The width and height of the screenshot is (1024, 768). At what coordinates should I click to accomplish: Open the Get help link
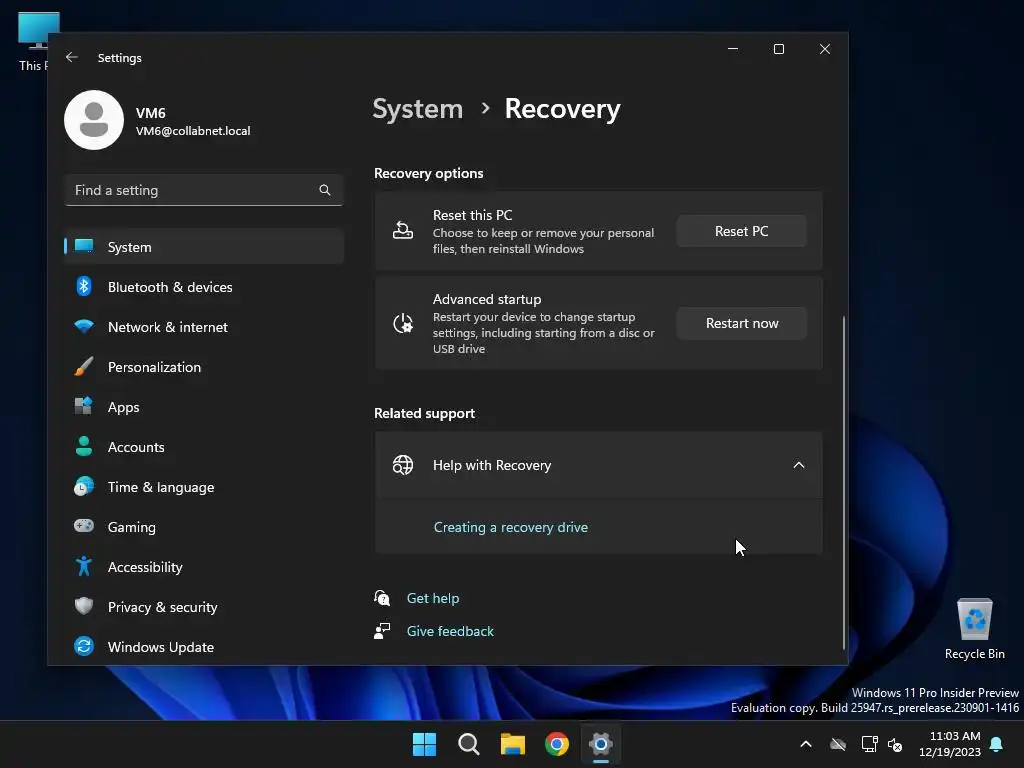click(433, 598)
